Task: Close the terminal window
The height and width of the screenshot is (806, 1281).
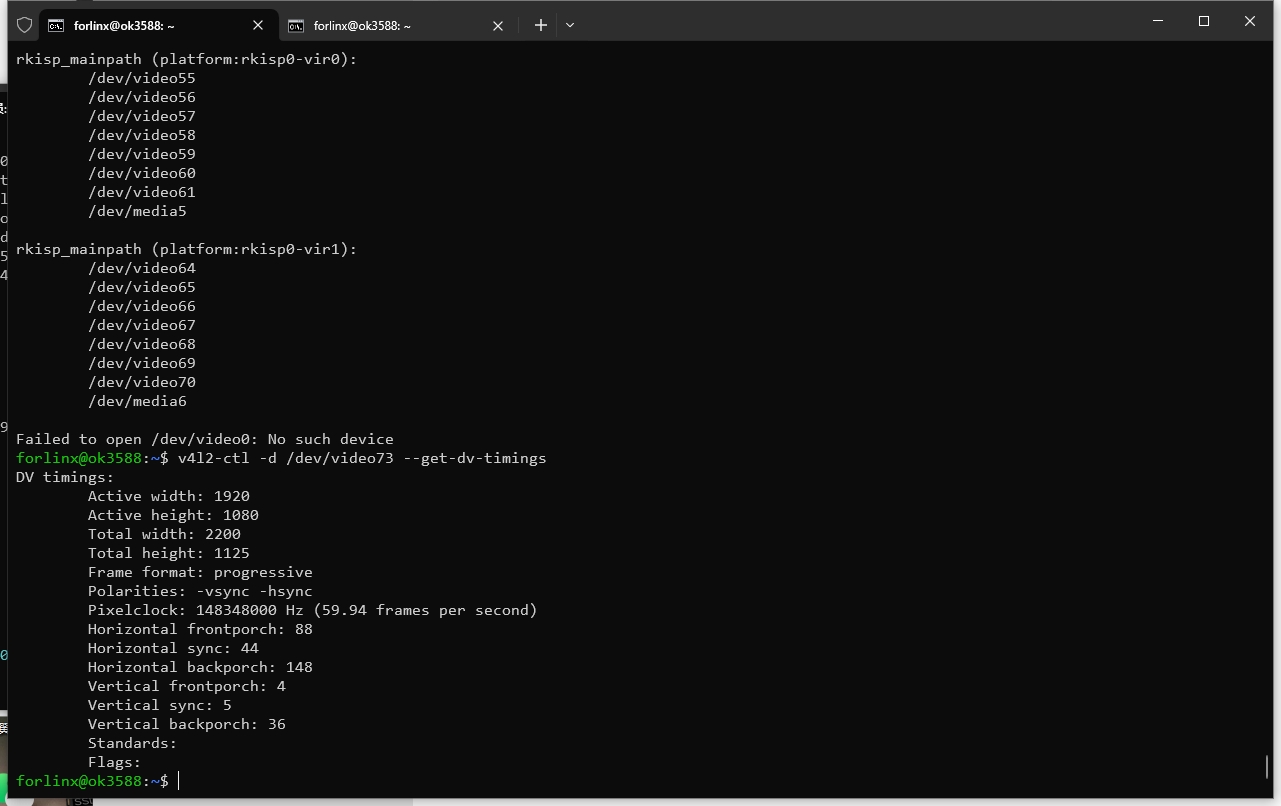Action: (x=1250, y=21)
